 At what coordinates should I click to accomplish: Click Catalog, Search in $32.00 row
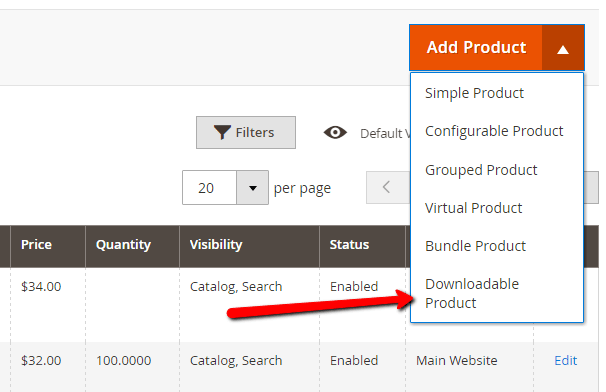236,361
